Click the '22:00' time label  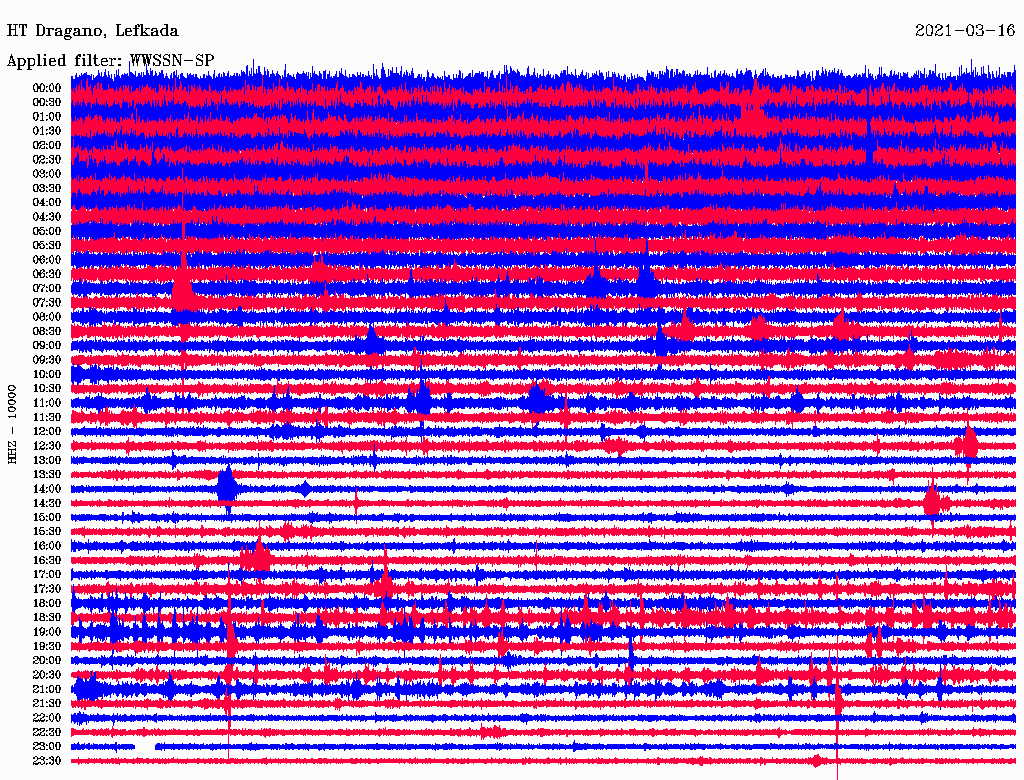coord(47,718)
